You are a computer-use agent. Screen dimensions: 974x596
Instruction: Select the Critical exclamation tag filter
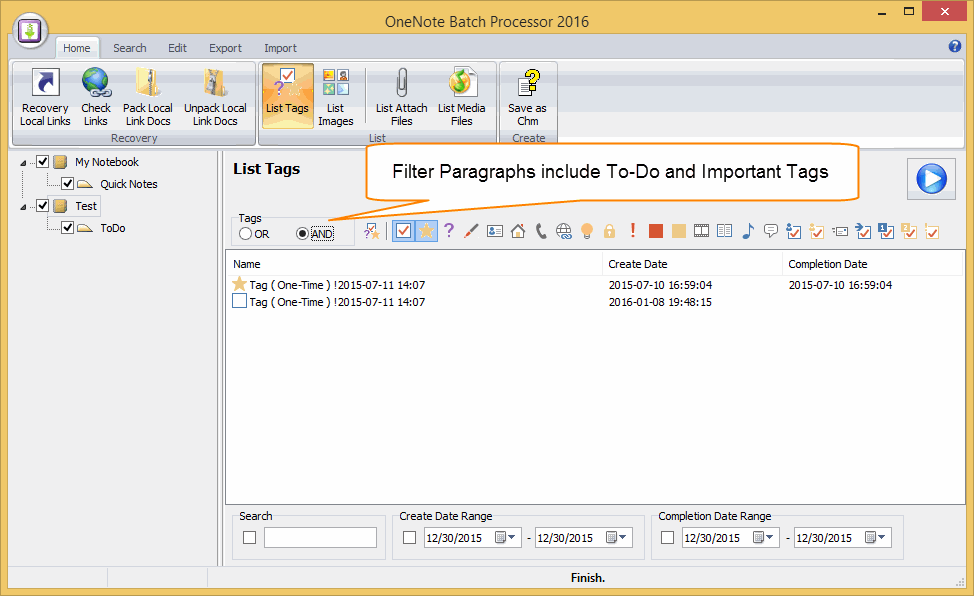click(632, 231)
